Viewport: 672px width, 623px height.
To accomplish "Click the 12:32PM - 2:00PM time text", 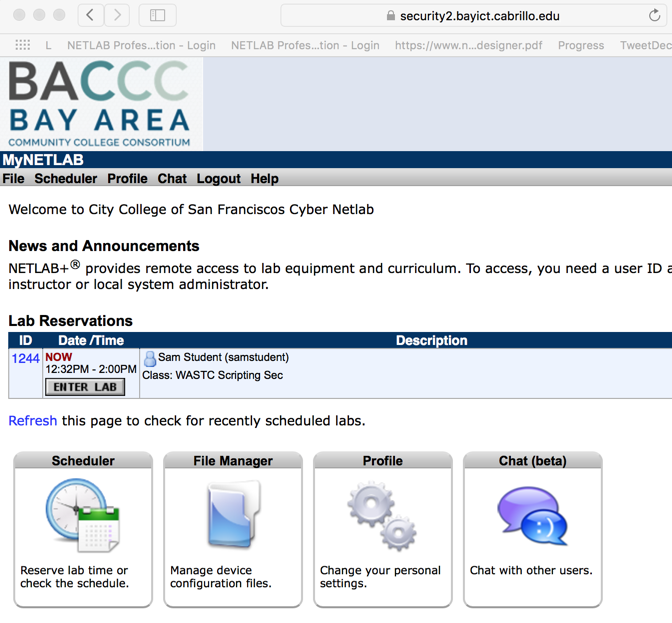I will [x=91, y=369].
